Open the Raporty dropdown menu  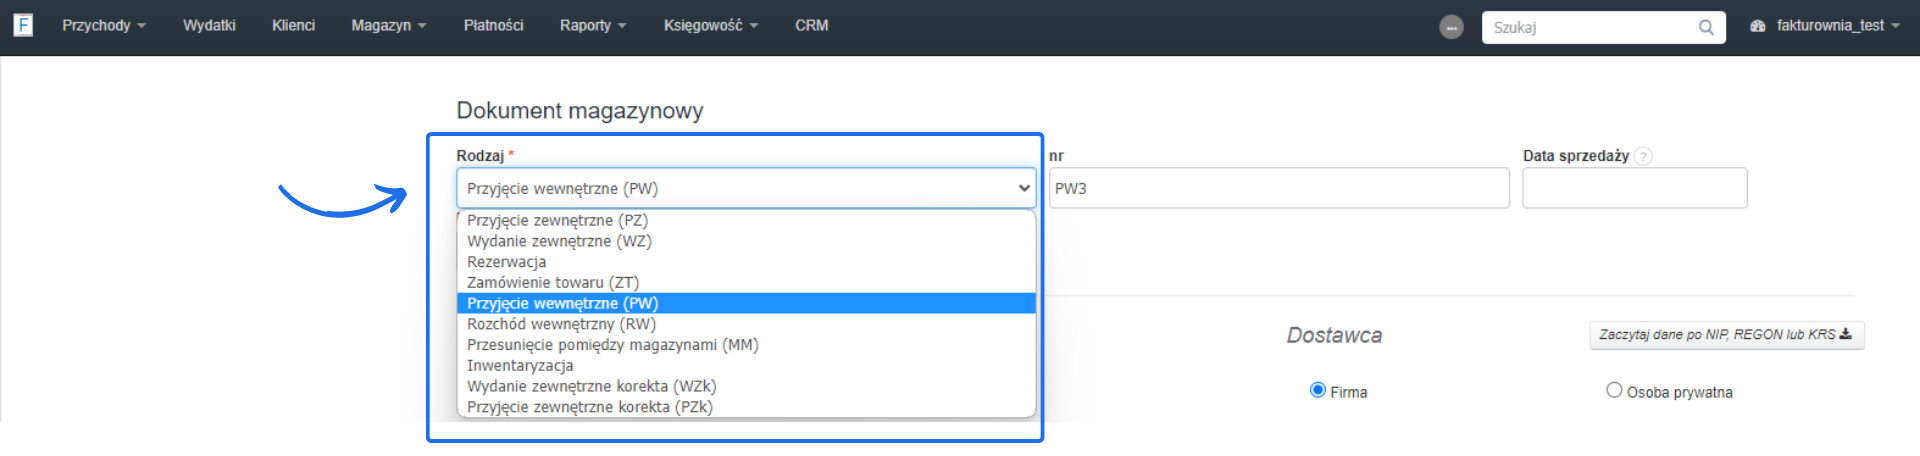coord(593,26)
